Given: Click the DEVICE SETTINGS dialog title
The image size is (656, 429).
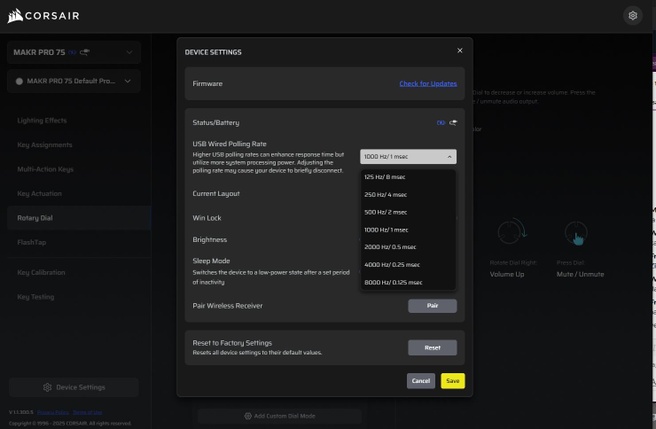Looking at the screenshot, I should coord(213,52).
